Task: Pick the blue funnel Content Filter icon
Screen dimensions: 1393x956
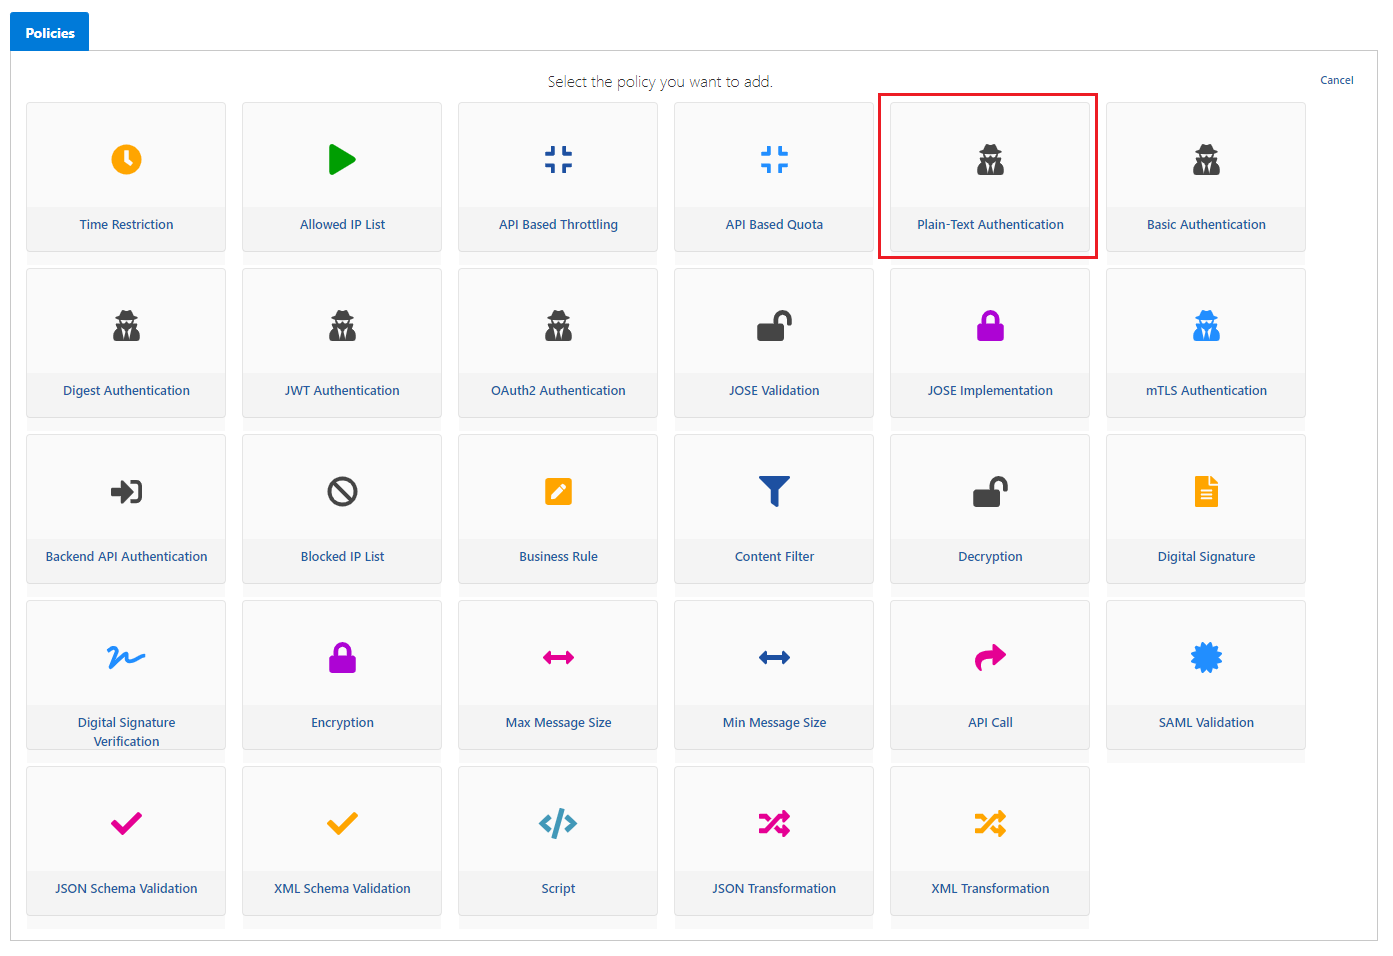Action: tap(774, 491)
